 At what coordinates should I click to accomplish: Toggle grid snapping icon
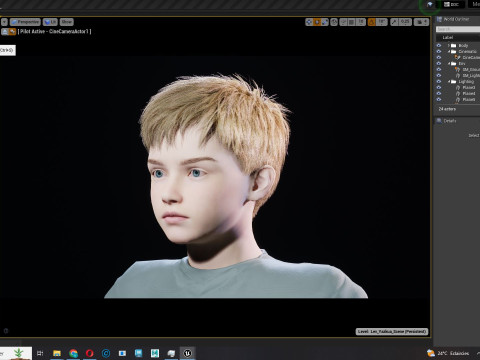[352, 22]
